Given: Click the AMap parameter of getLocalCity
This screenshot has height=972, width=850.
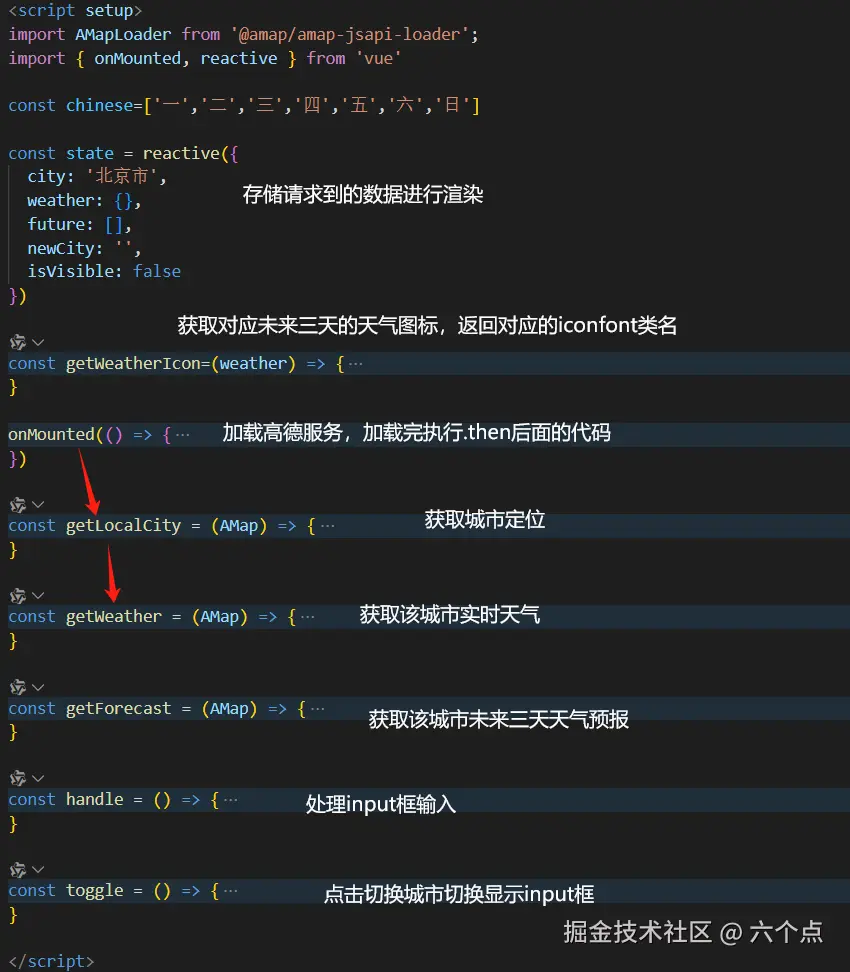Looking at the screenshot, I should [x=239, y=526].
